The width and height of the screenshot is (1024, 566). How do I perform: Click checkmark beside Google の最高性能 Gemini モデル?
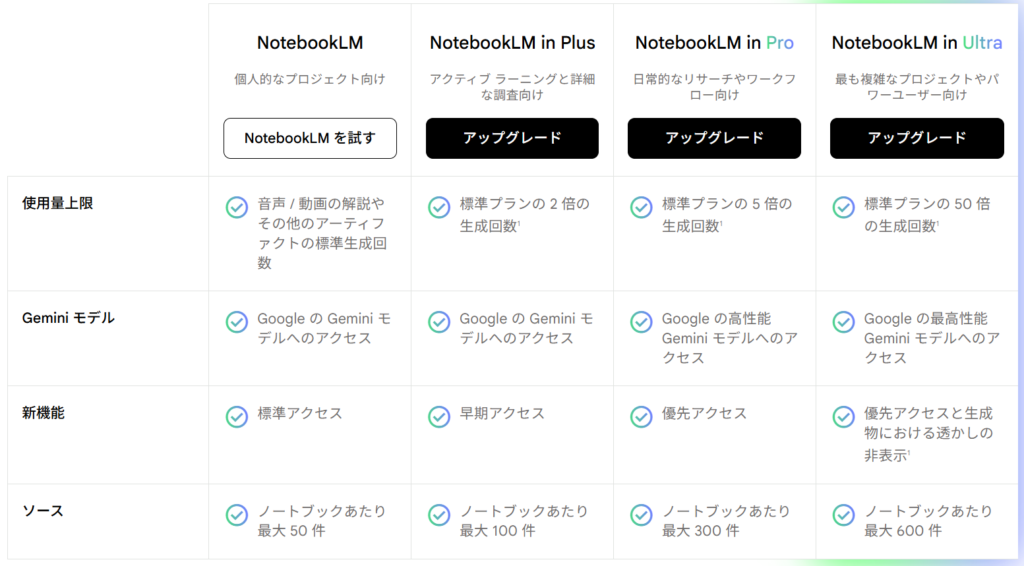coord(843,322)
